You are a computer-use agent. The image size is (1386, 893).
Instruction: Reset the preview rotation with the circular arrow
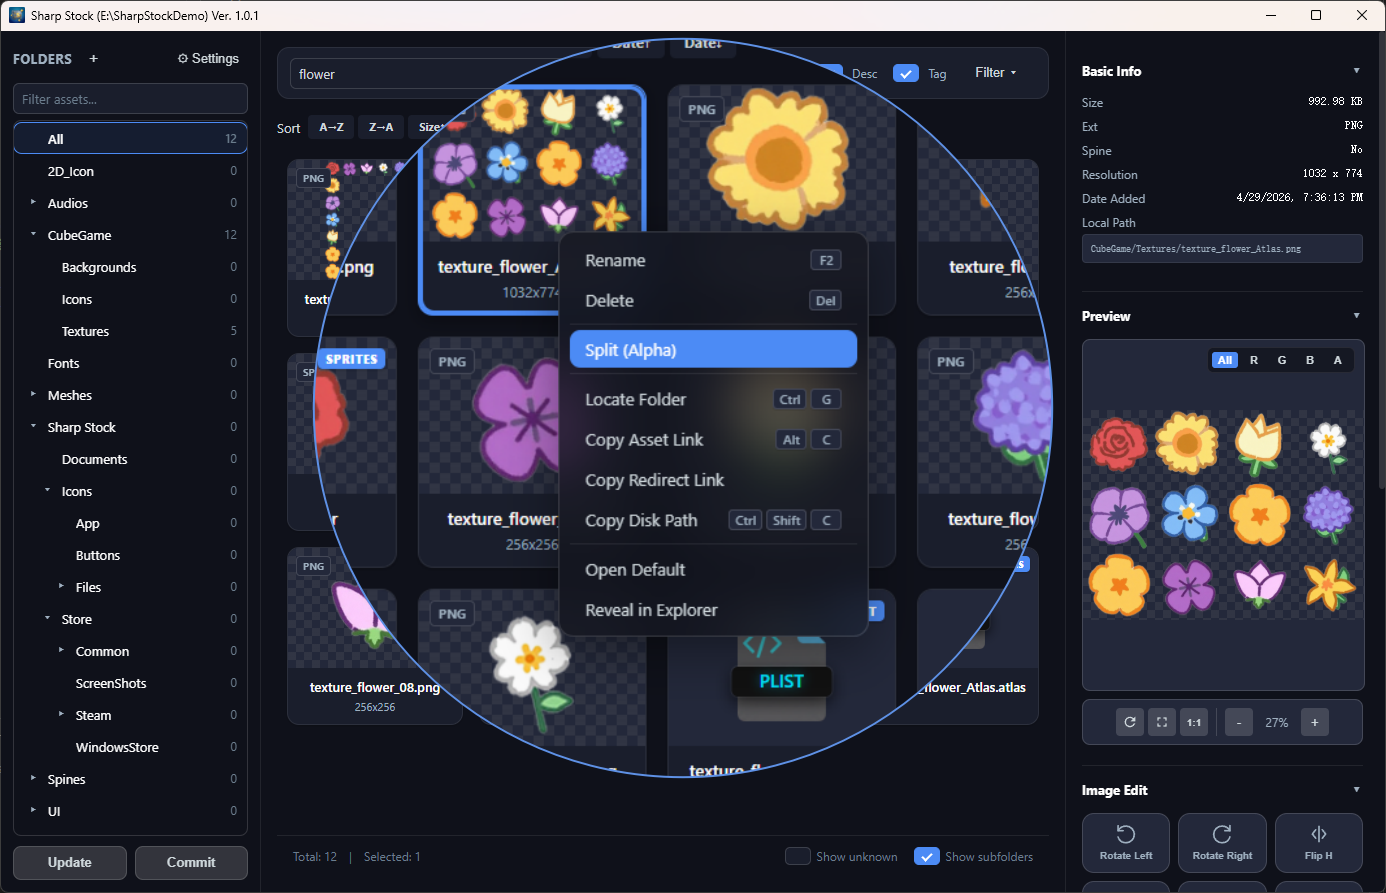pyautogui.click(x=1130, y=722)
